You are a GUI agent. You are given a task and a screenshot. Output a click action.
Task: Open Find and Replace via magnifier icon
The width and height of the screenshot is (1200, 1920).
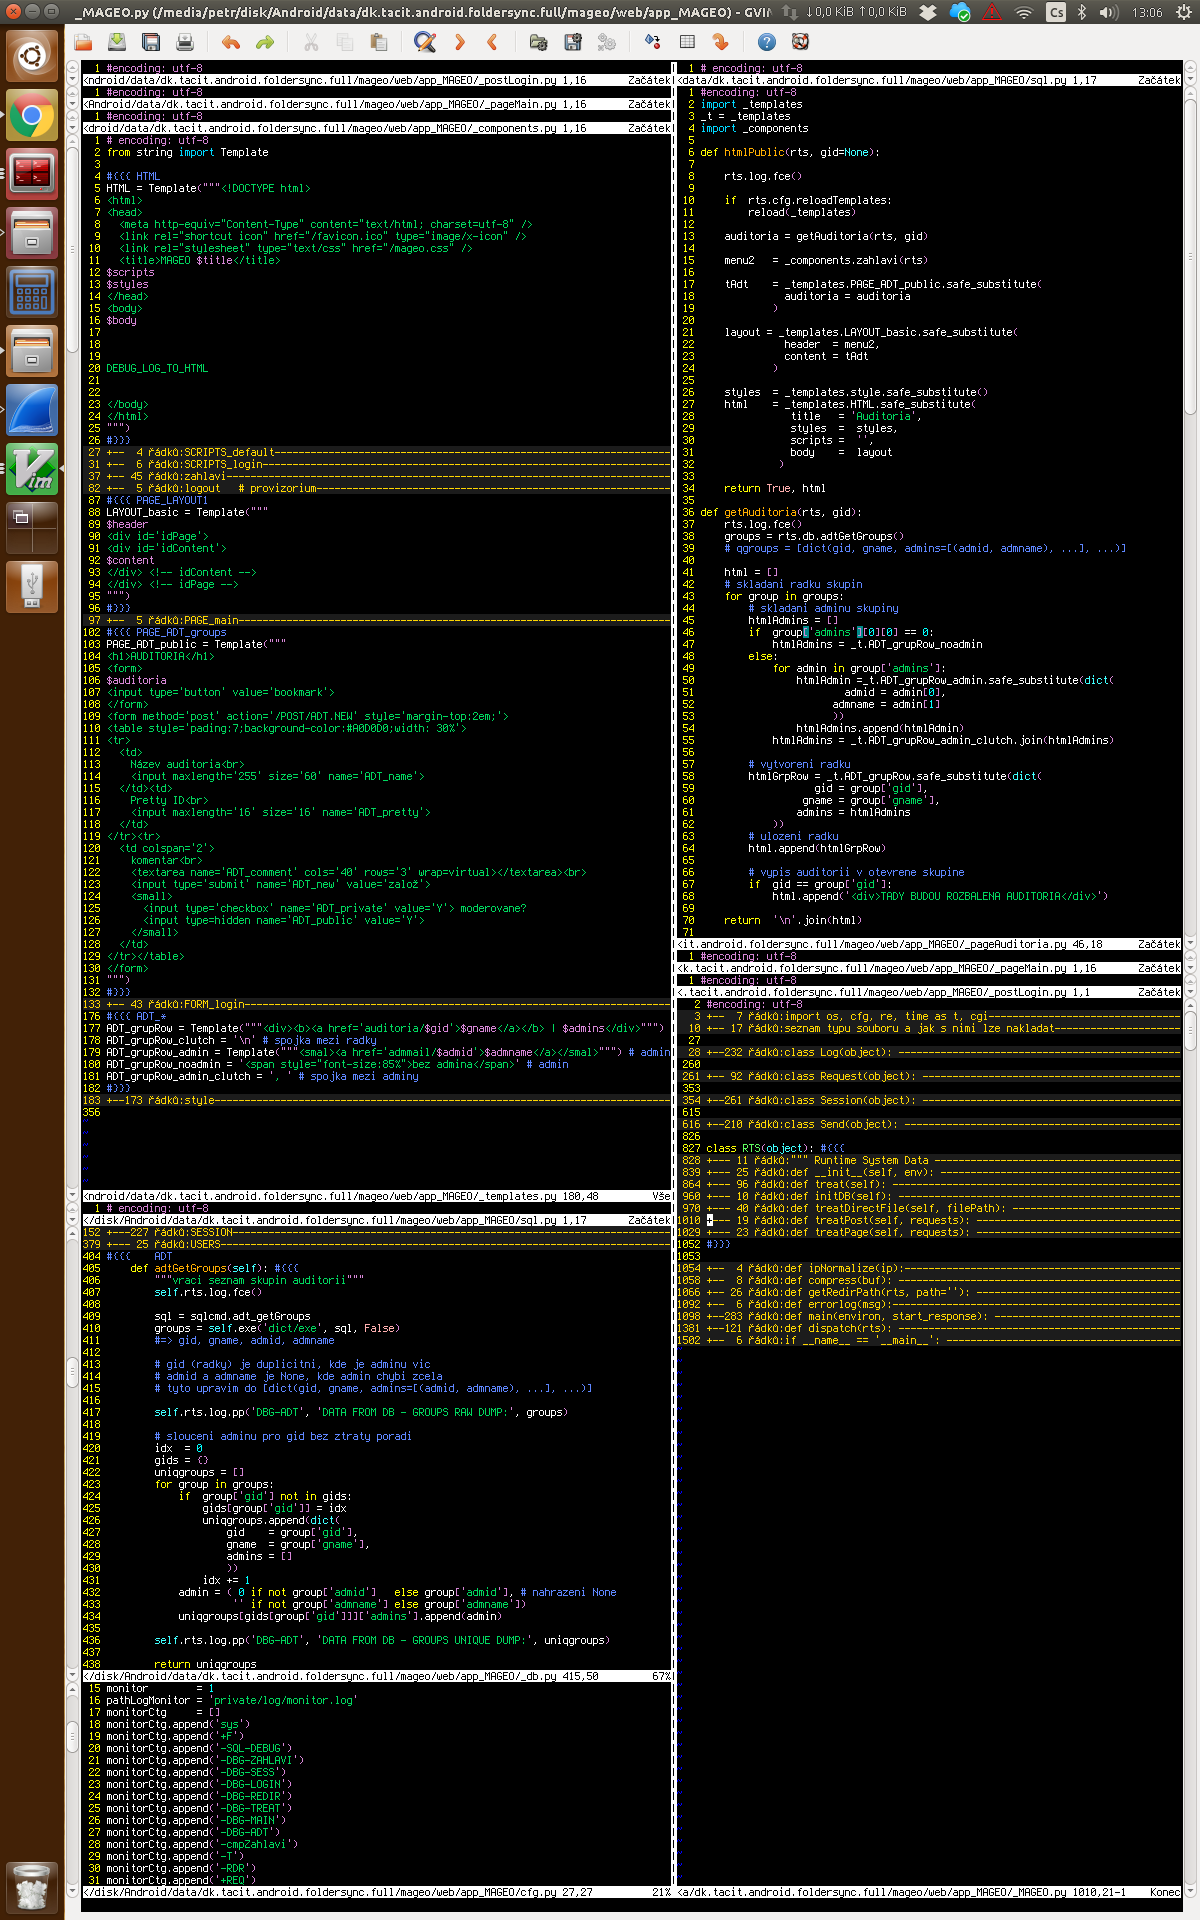pyautogui.click(x=425, y=42)
